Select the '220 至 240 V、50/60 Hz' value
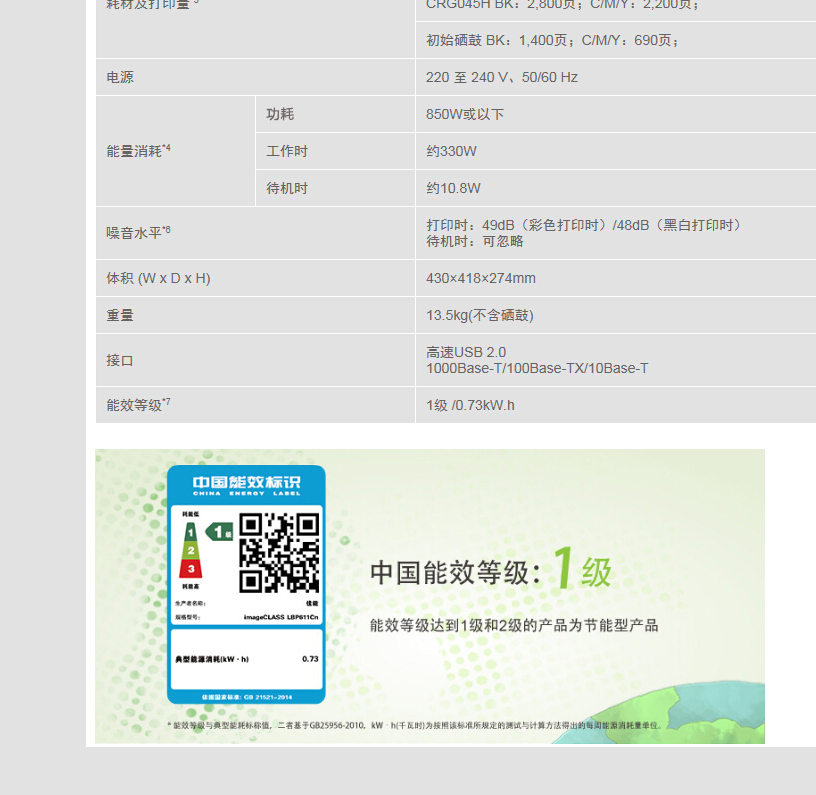Screen dimensions: 816x795 coord(502,77)
